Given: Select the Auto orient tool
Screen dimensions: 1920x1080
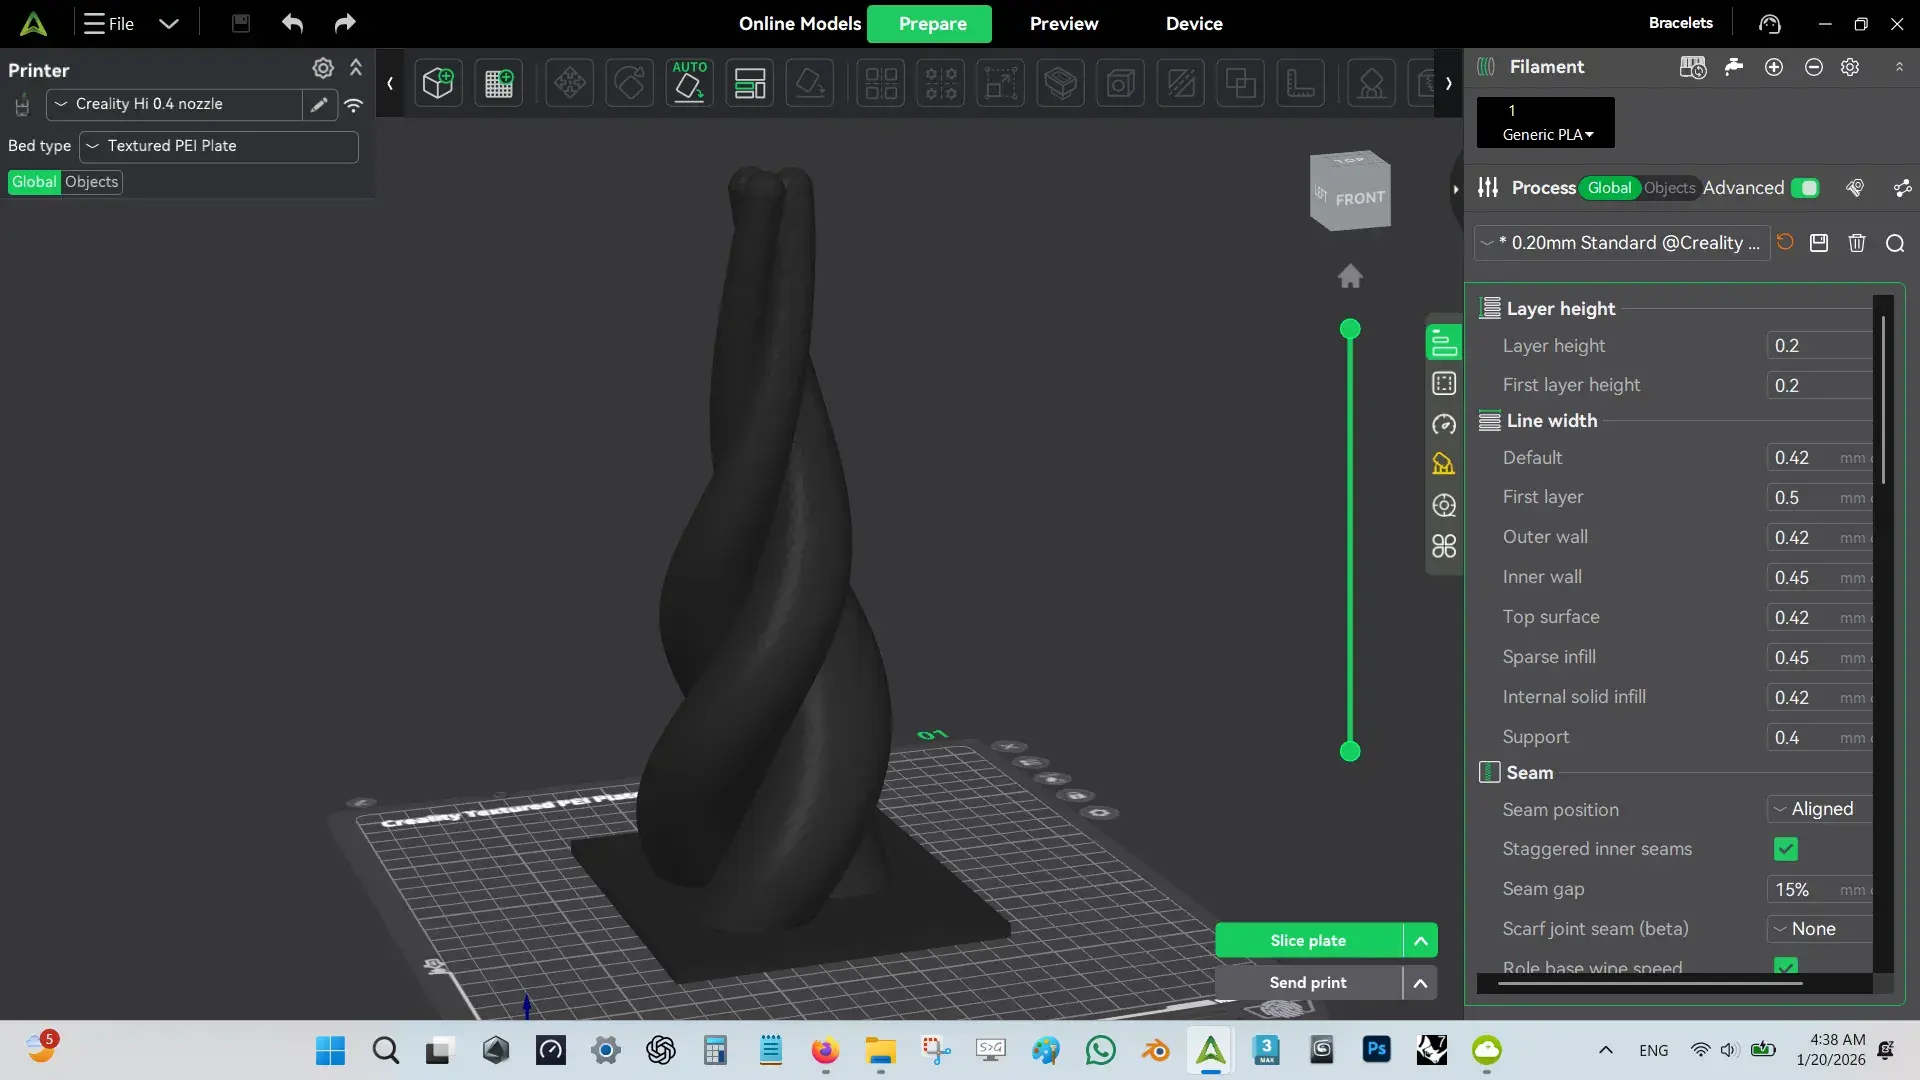Looking at the screenshot, I should (689, 83).
